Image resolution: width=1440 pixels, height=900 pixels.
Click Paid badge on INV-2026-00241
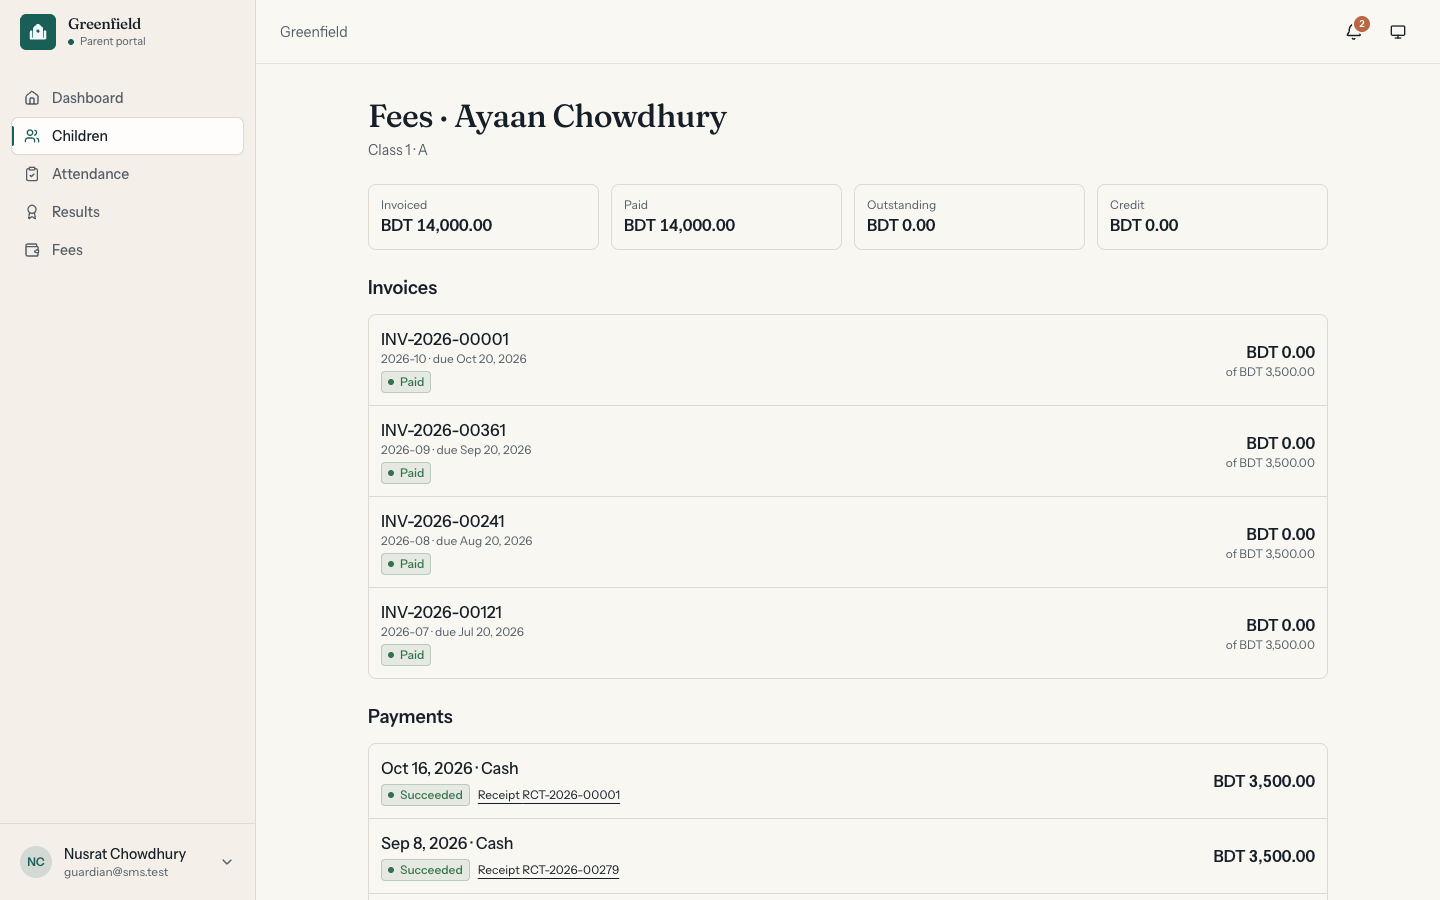(406, 564)
